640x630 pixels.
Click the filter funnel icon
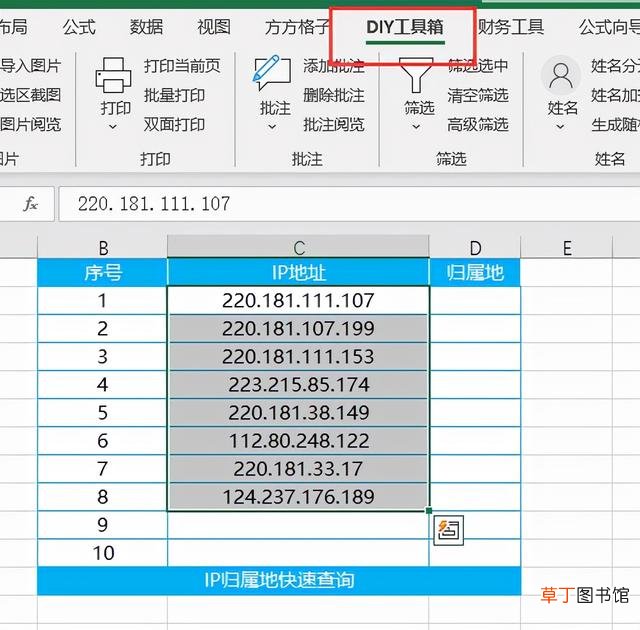coord(416,75)
